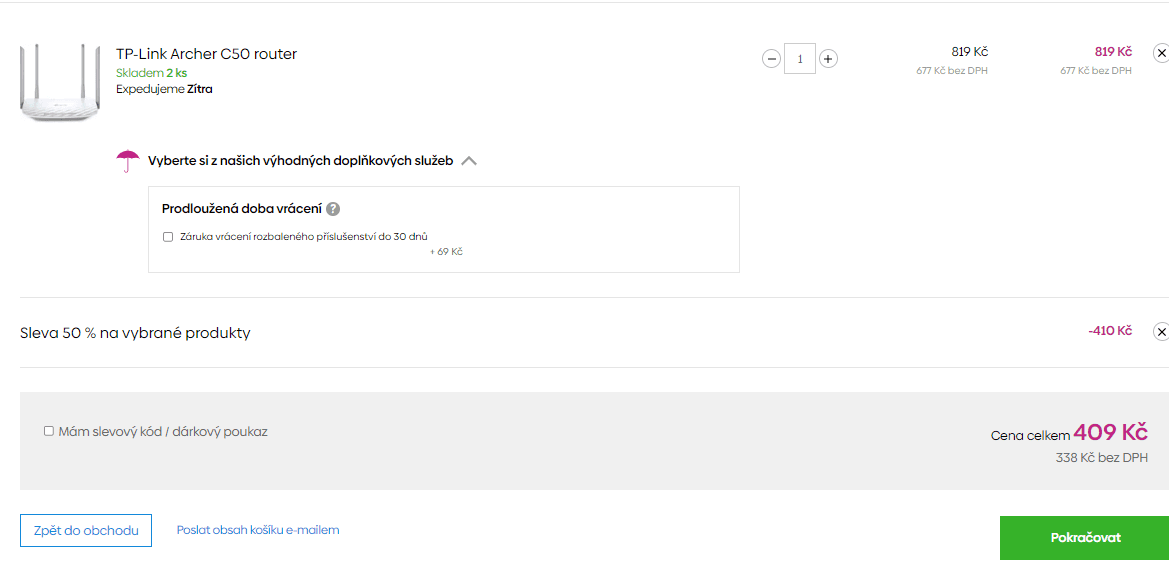The width and height of the screenshot is (1169, 562).
Task: Remove the Sleva 50 % discount row
Action: (1161, 331)
